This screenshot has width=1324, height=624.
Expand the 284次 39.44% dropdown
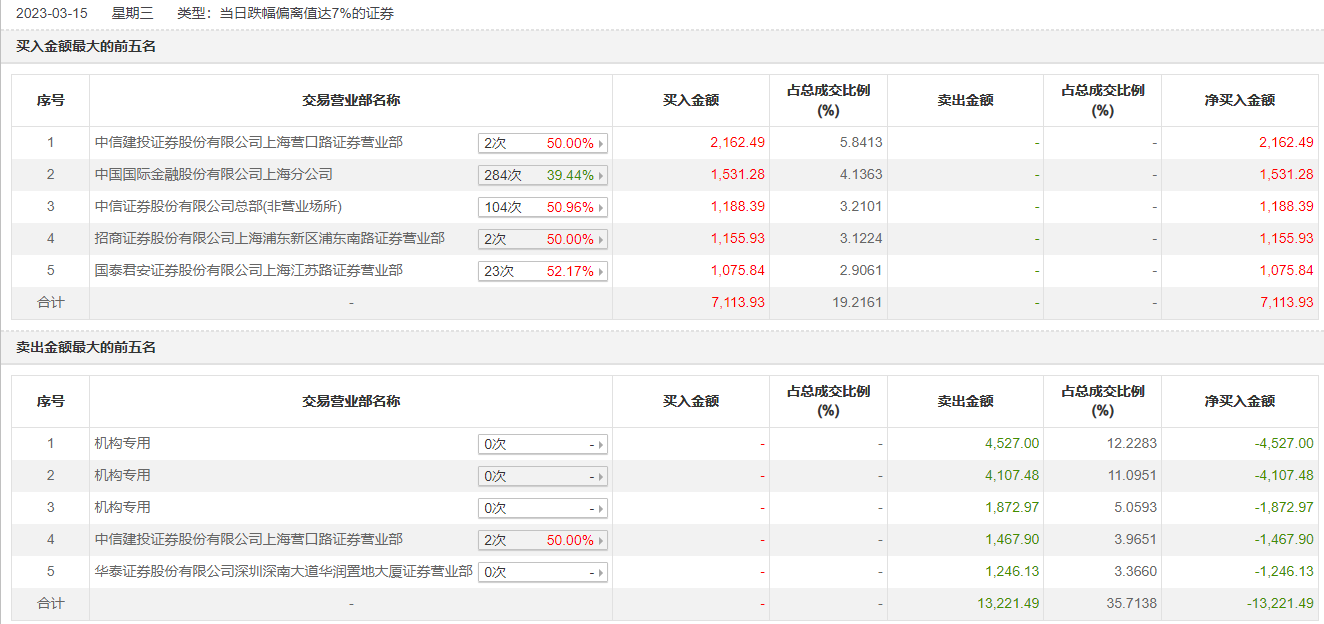coord(543,176)
